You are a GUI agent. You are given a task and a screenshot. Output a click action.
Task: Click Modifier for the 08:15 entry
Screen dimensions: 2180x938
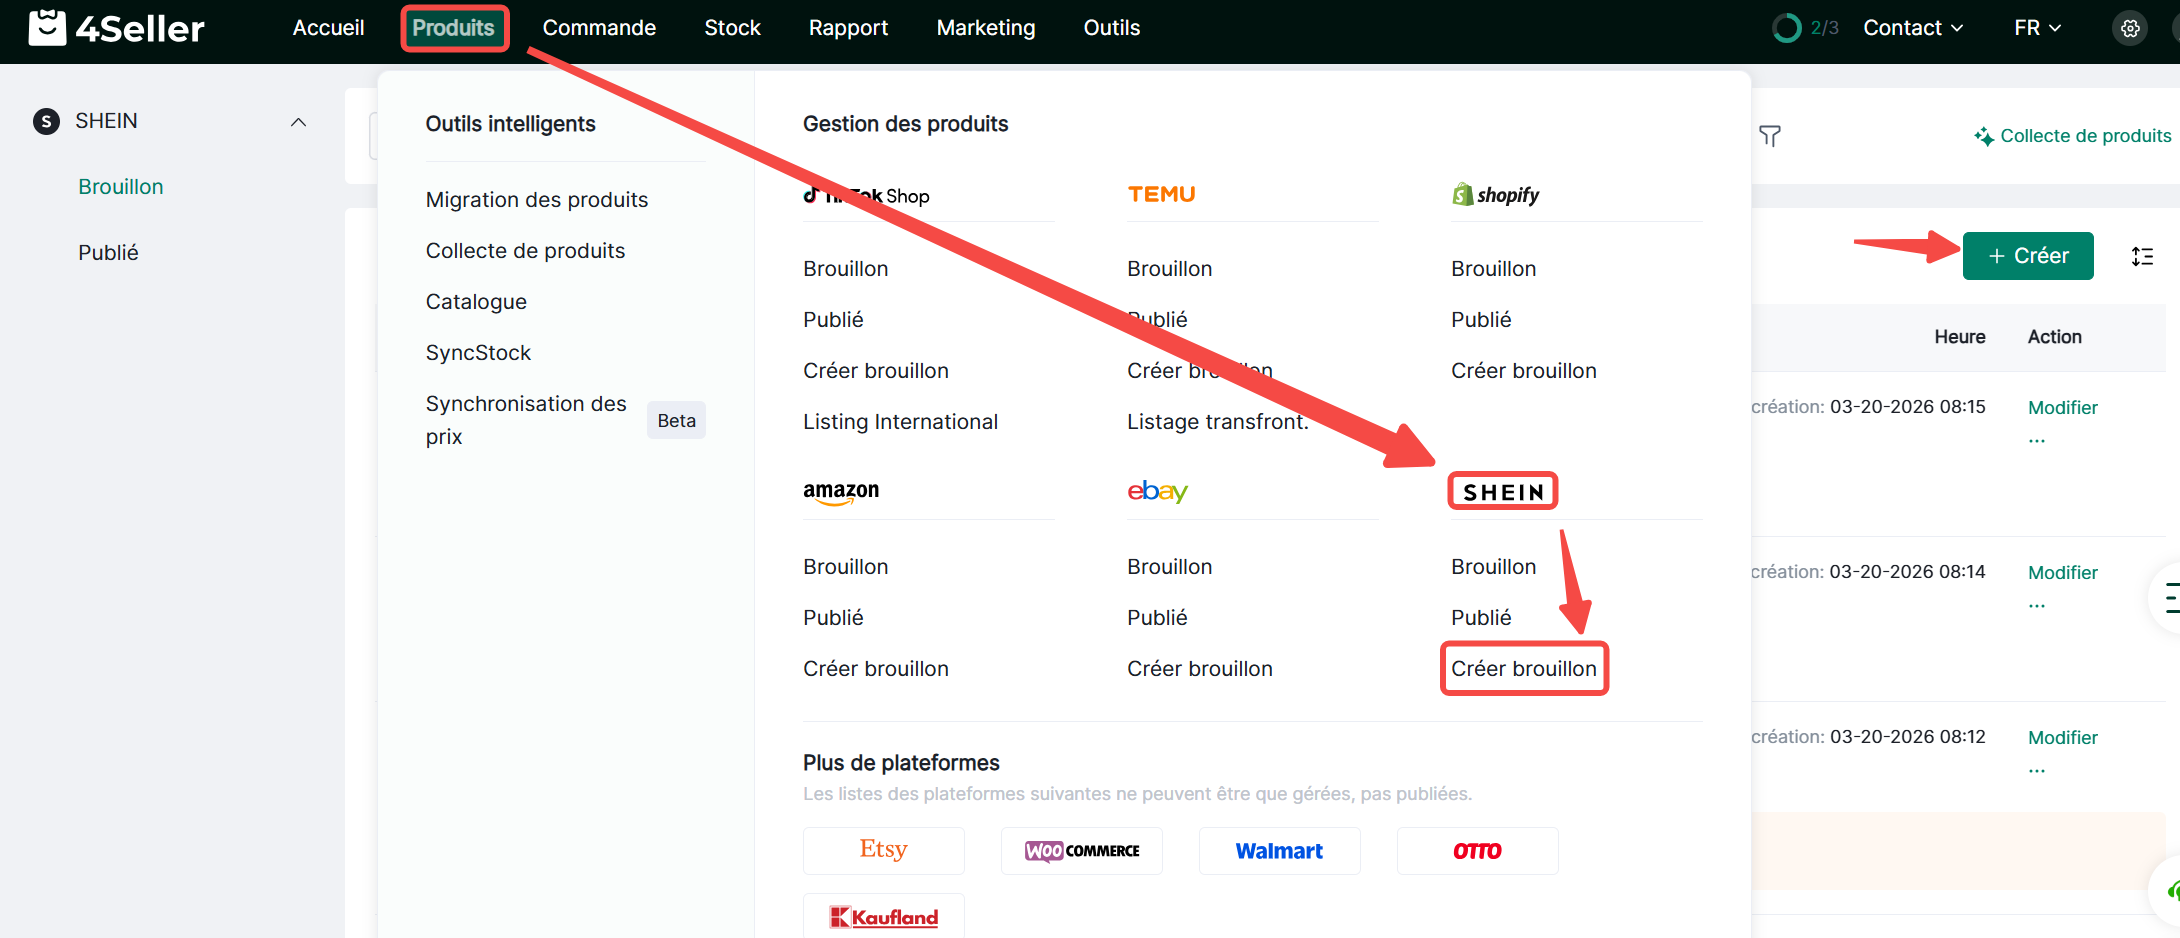[2062, 408]
